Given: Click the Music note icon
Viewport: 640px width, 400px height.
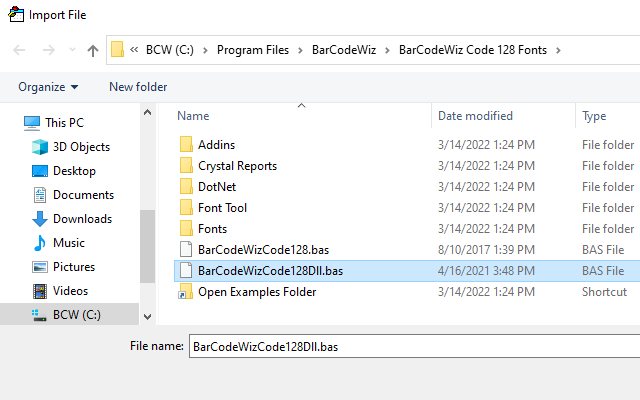Looking at the screenshot, I should (x=40, y=243).
